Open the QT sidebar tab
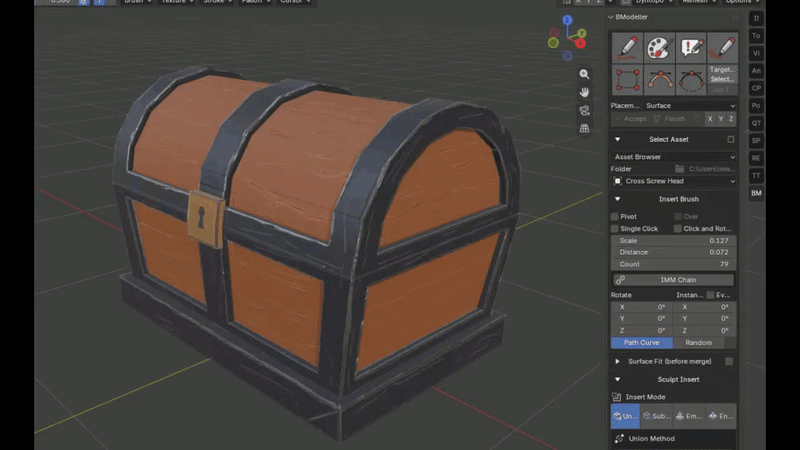 756,123
